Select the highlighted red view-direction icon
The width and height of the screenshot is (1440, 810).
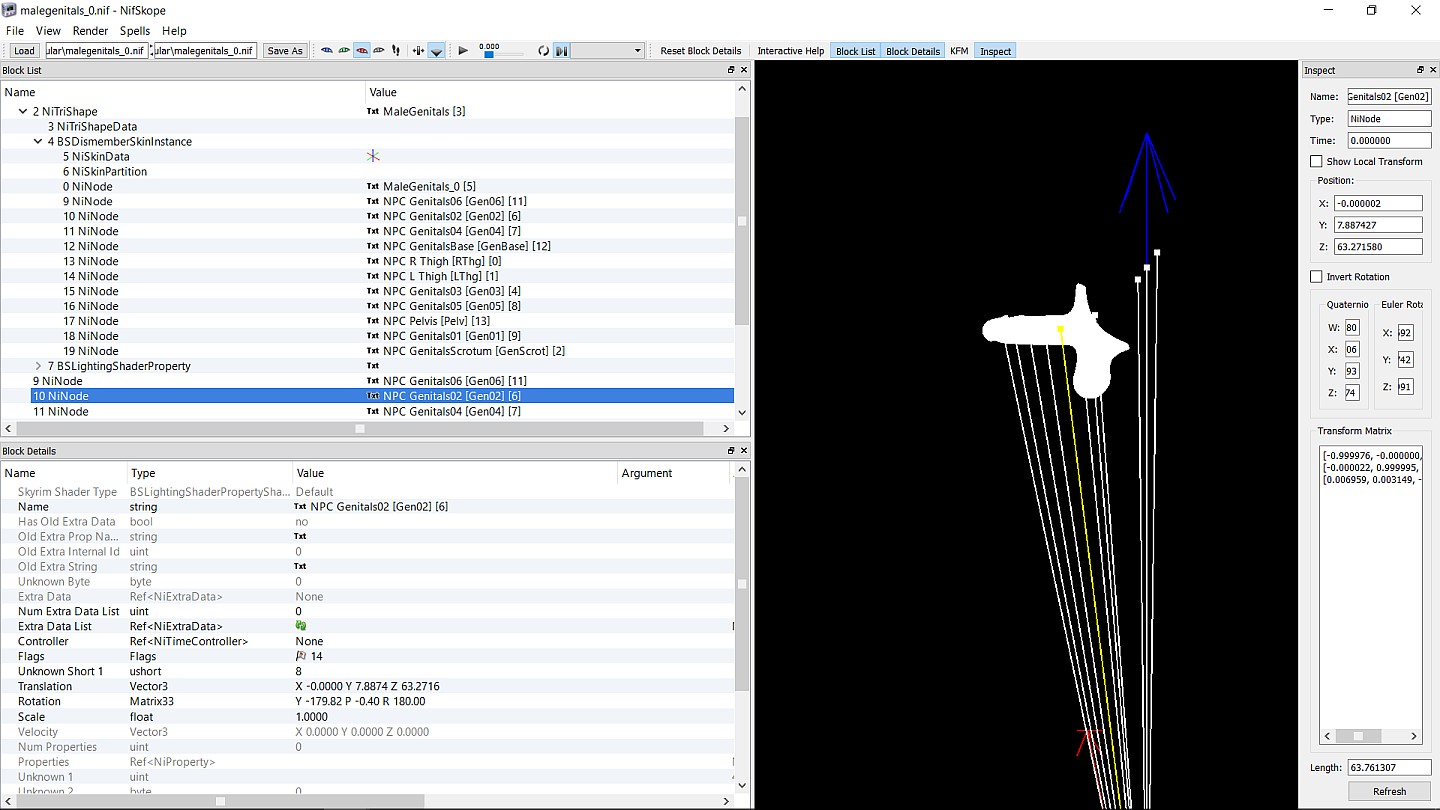click(362, 51)
